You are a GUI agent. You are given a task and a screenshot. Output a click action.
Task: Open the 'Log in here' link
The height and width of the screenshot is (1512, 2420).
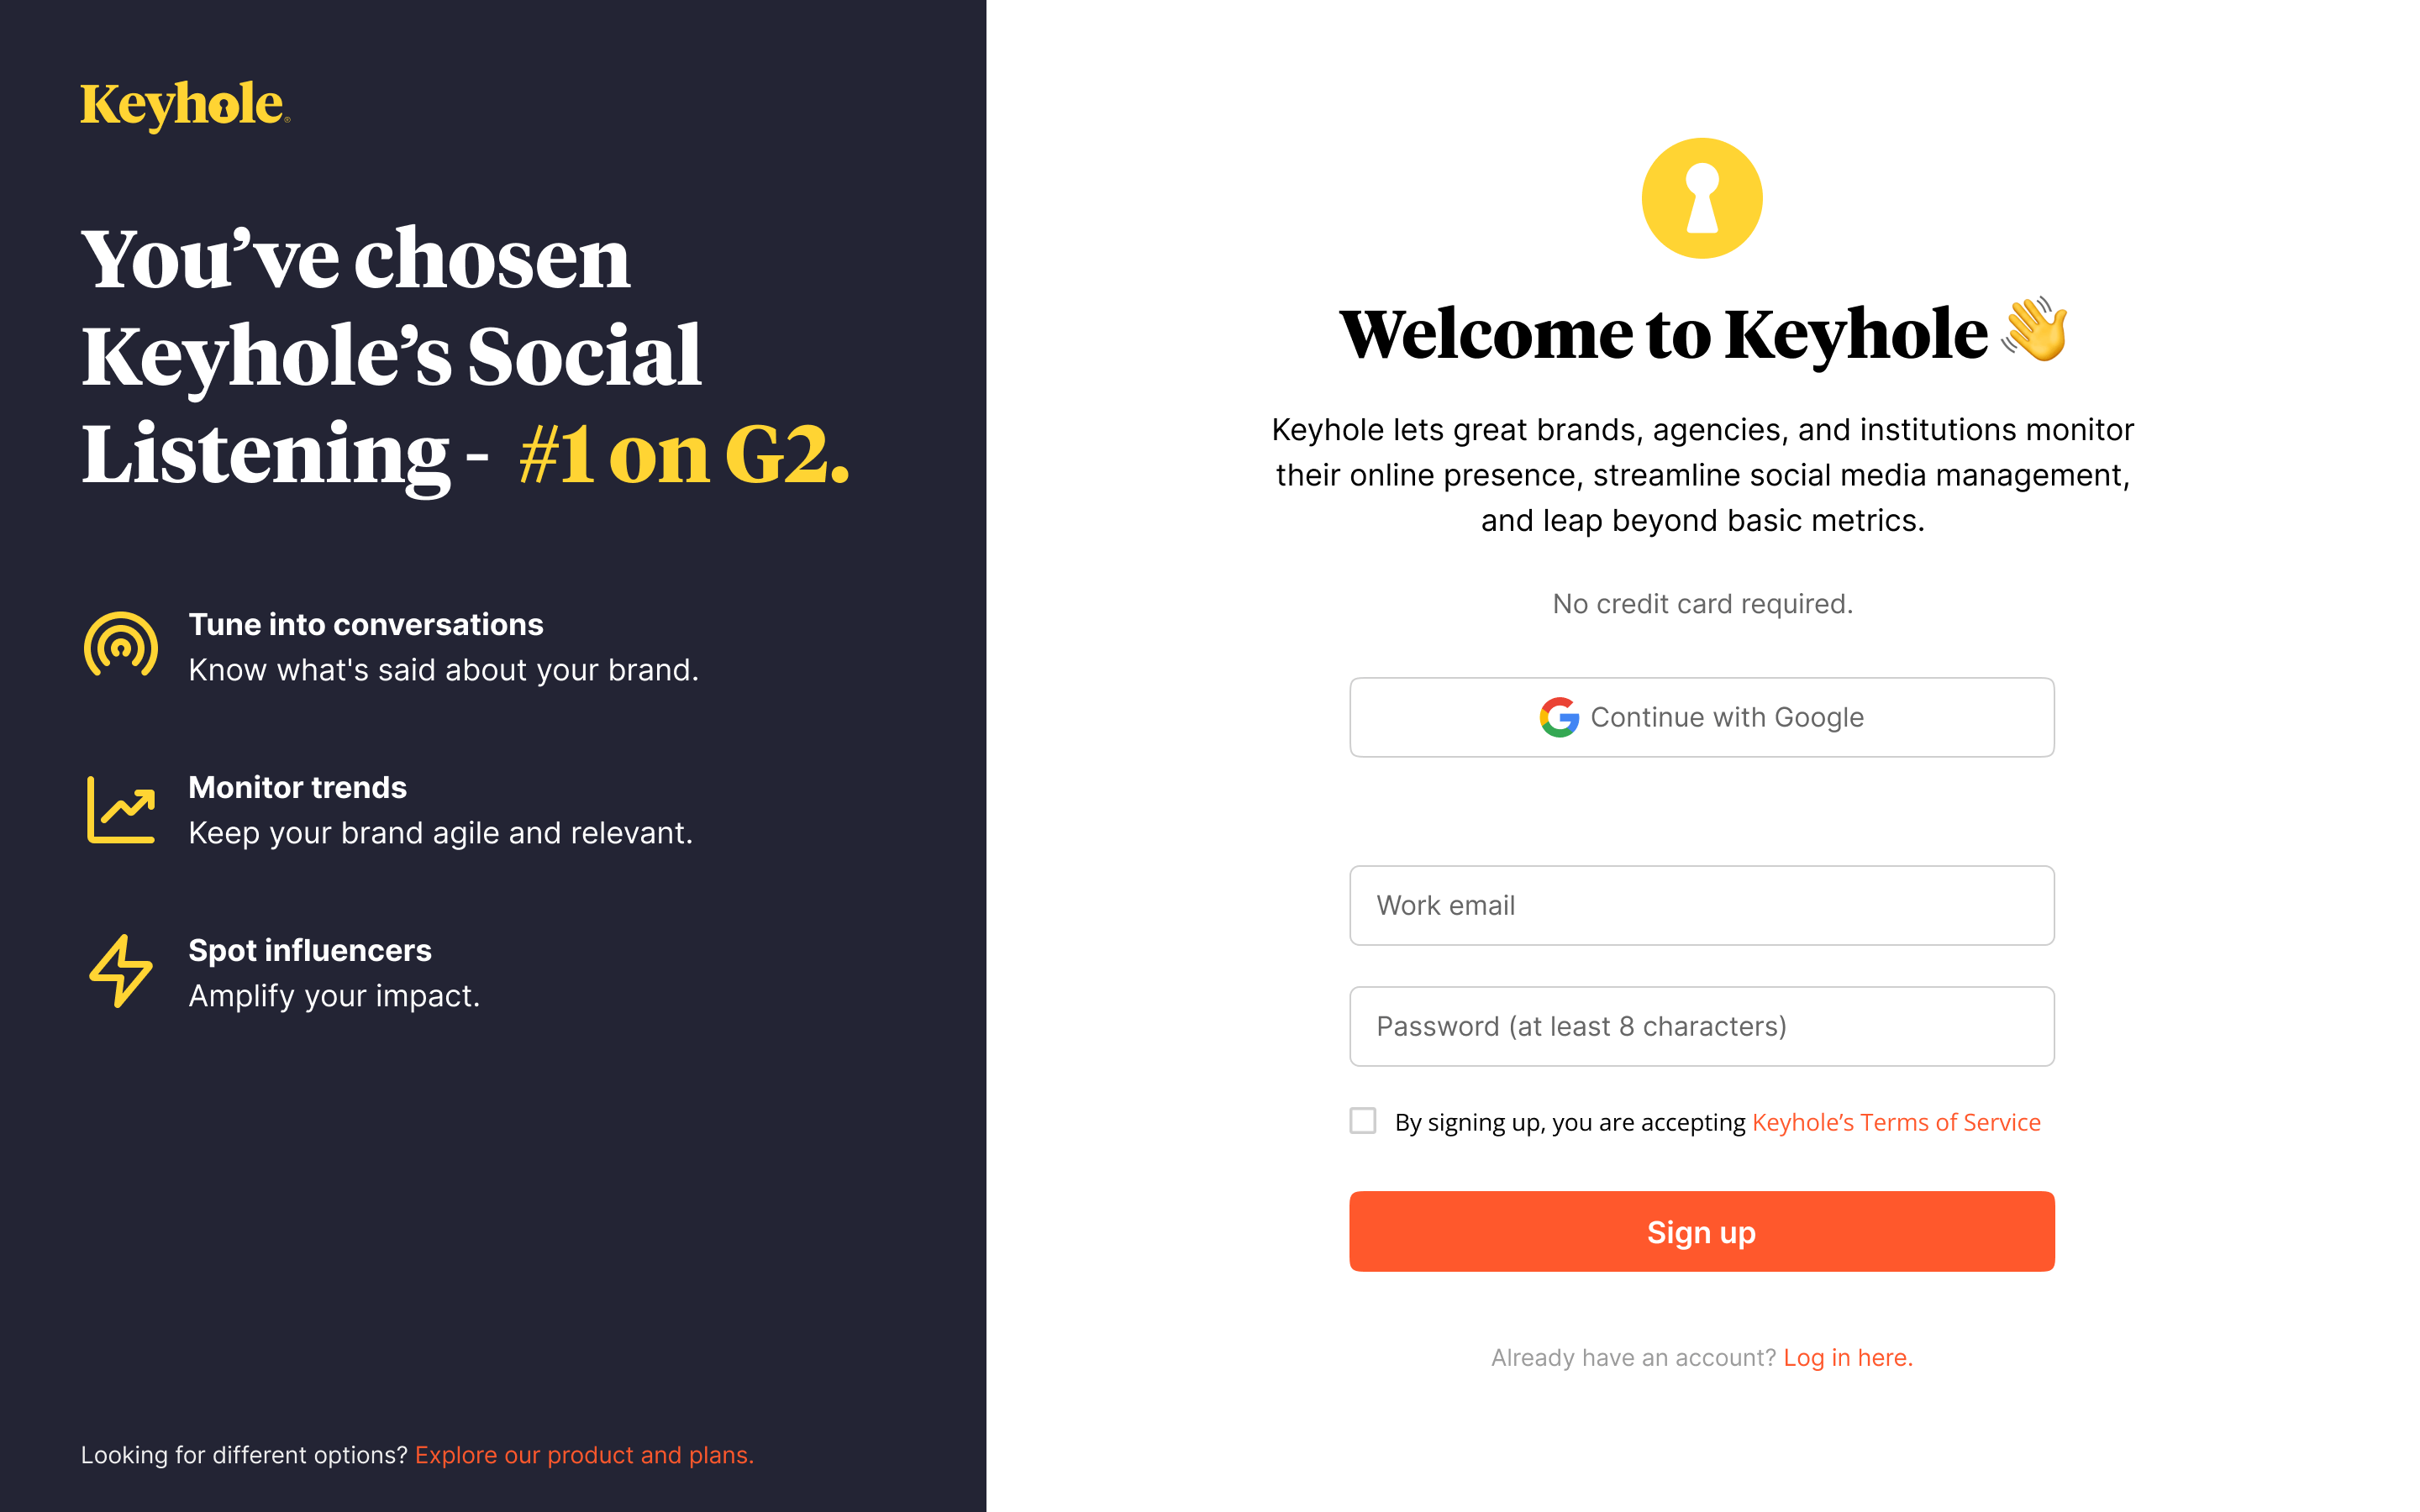click(1847, 1357)
